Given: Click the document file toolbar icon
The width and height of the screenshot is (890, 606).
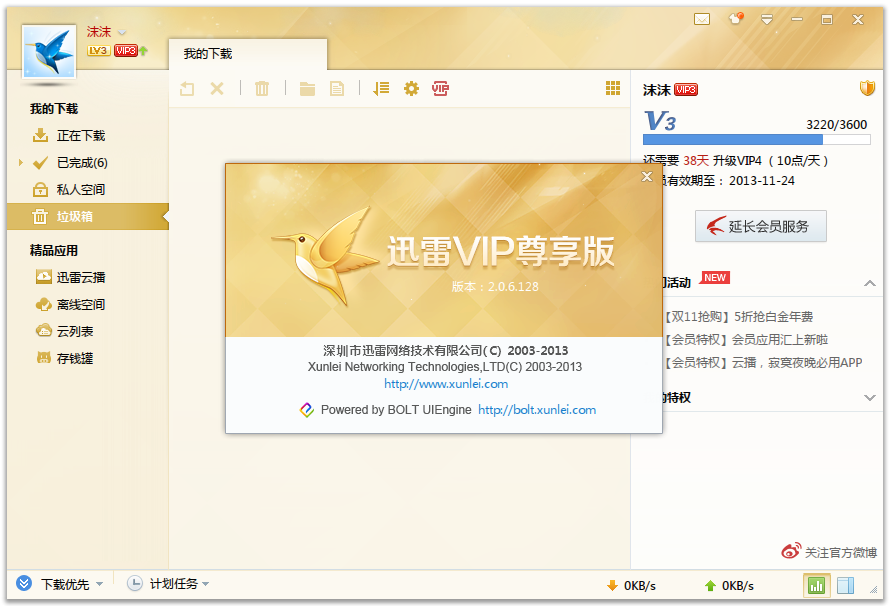Looking at the screenshot, I should [x=337, y=89].
